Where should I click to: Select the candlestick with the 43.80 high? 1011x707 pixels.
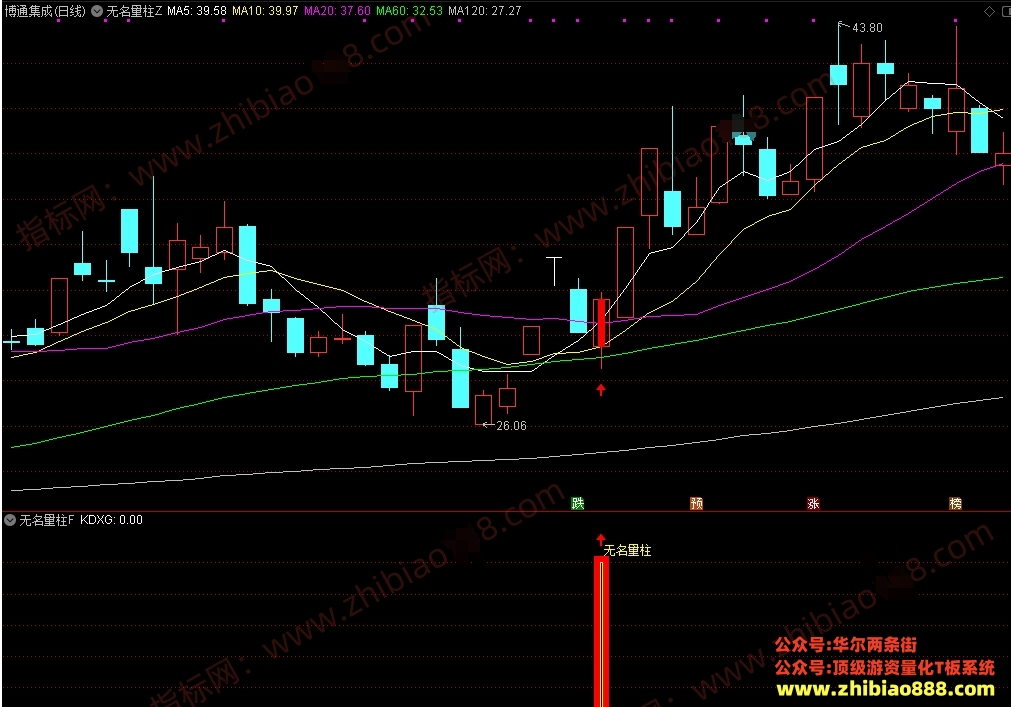838,74
